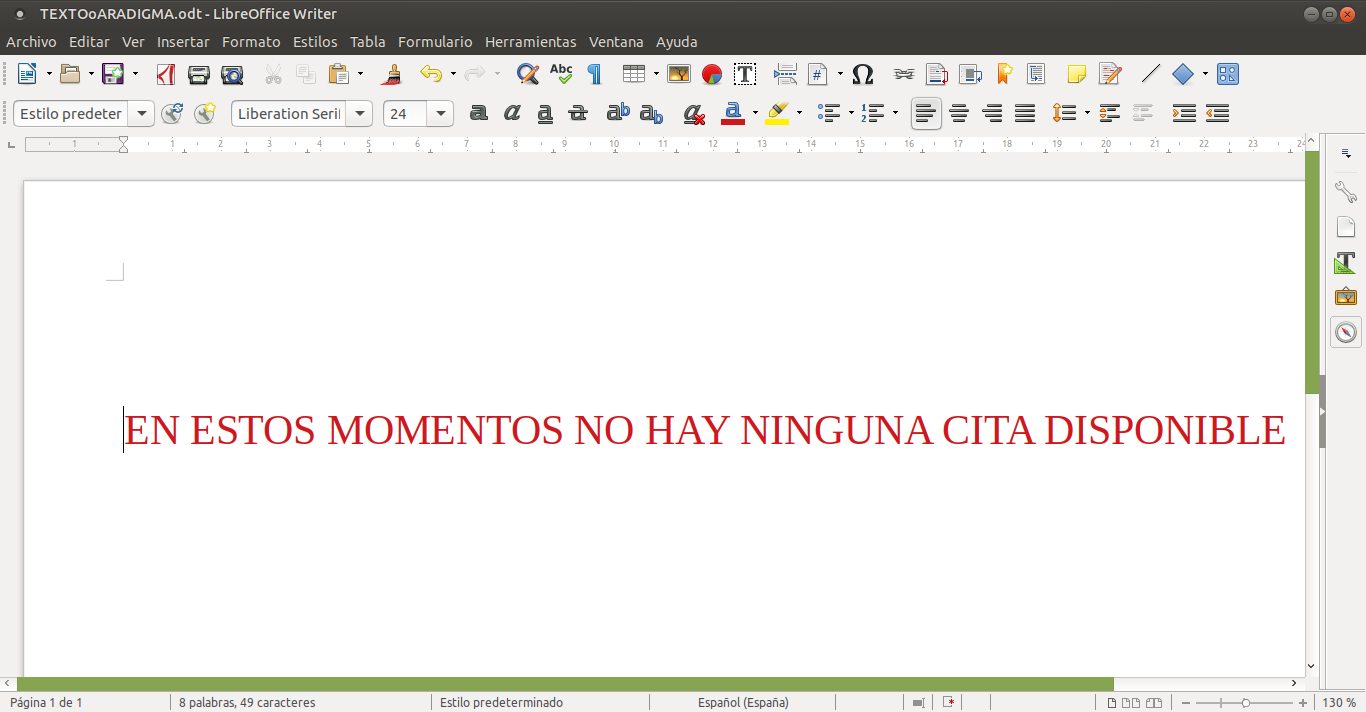Viewport: 1366px width, 712px height.
Task: Click the Insert Chart icon
Action: 712,74
